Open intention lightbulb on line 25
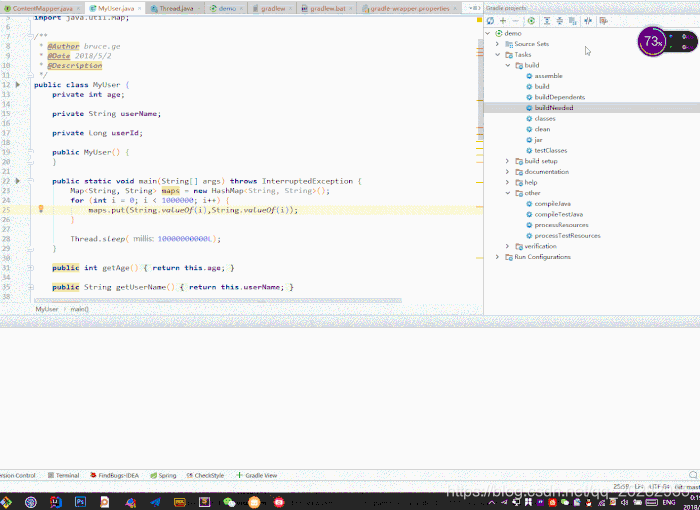Image resolution: width=700 pixels, height=510 pixels. tap(41, 209)
